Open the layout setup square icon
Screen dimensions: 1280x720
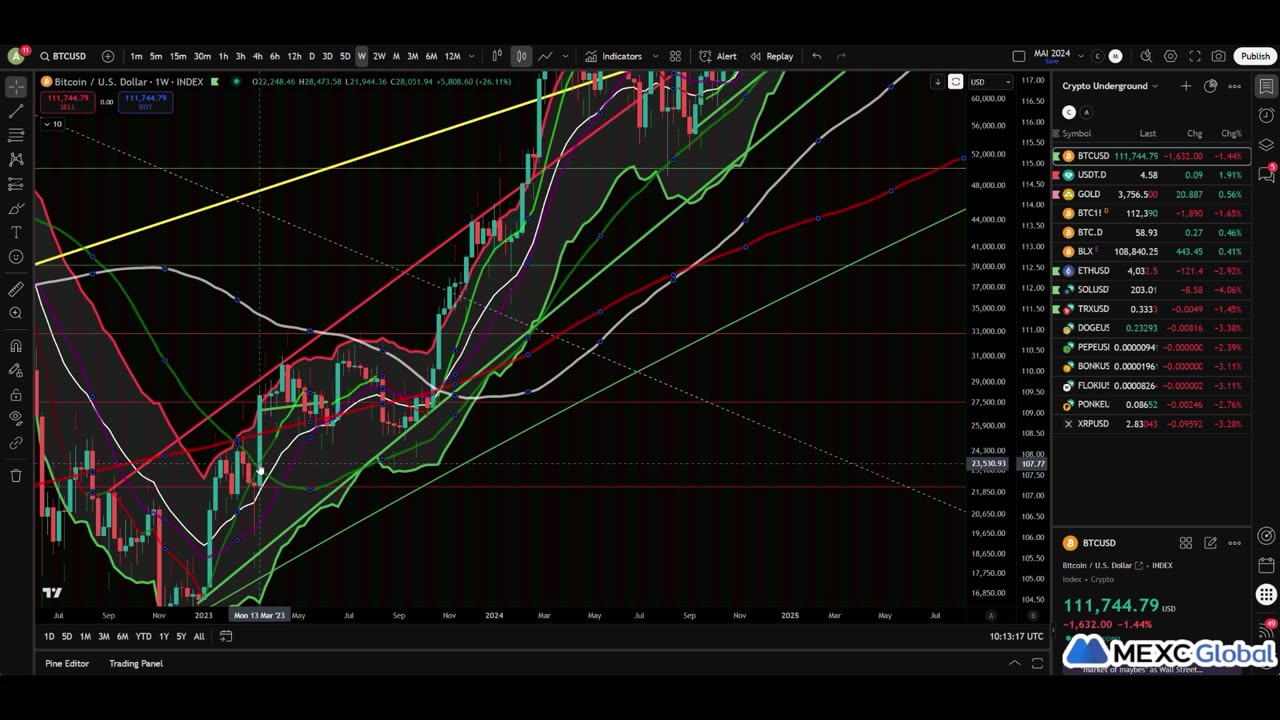[x=1019, y=56]
